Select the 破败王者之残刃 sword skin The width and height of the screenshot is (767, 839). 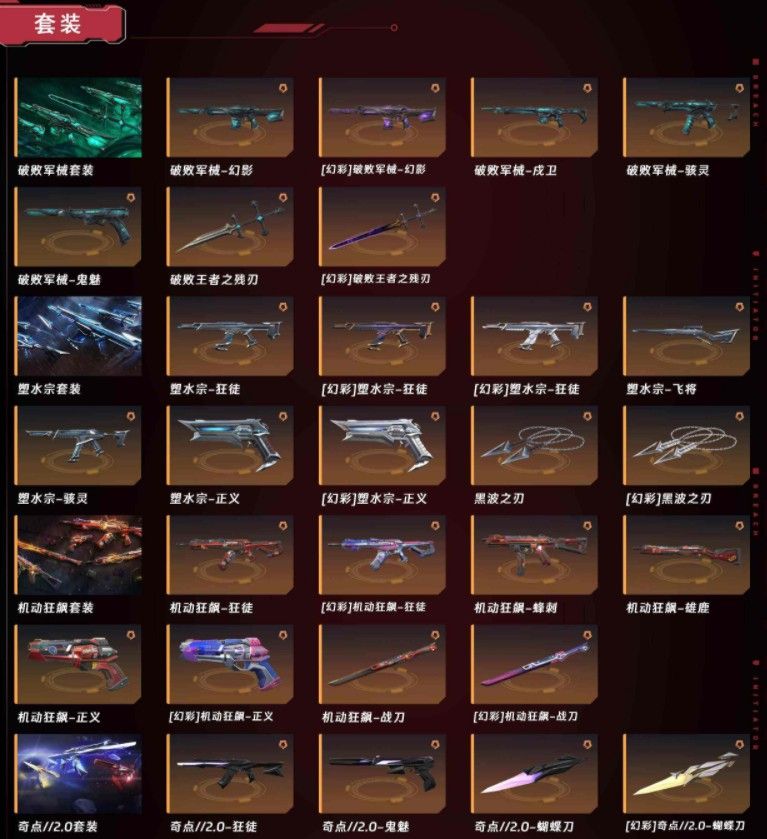230,226
